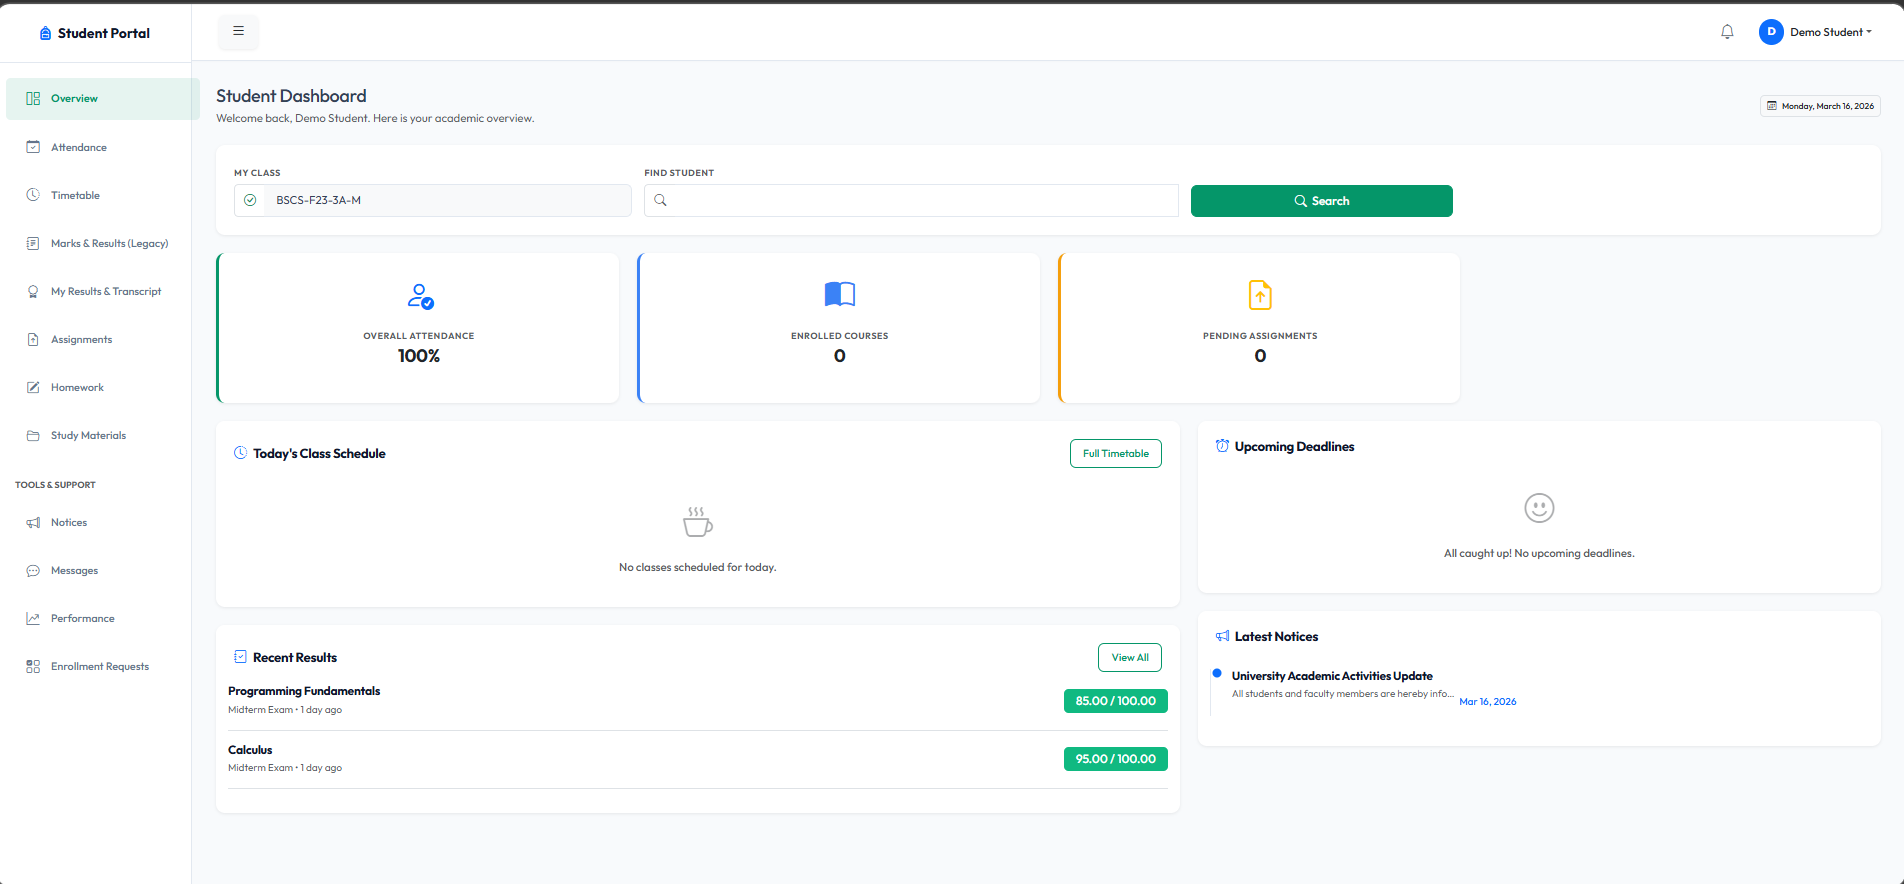The height and width of the screenshot is (884, 1904).
Task: Go to Timetable in the sidebar
Action: [75, 195]
